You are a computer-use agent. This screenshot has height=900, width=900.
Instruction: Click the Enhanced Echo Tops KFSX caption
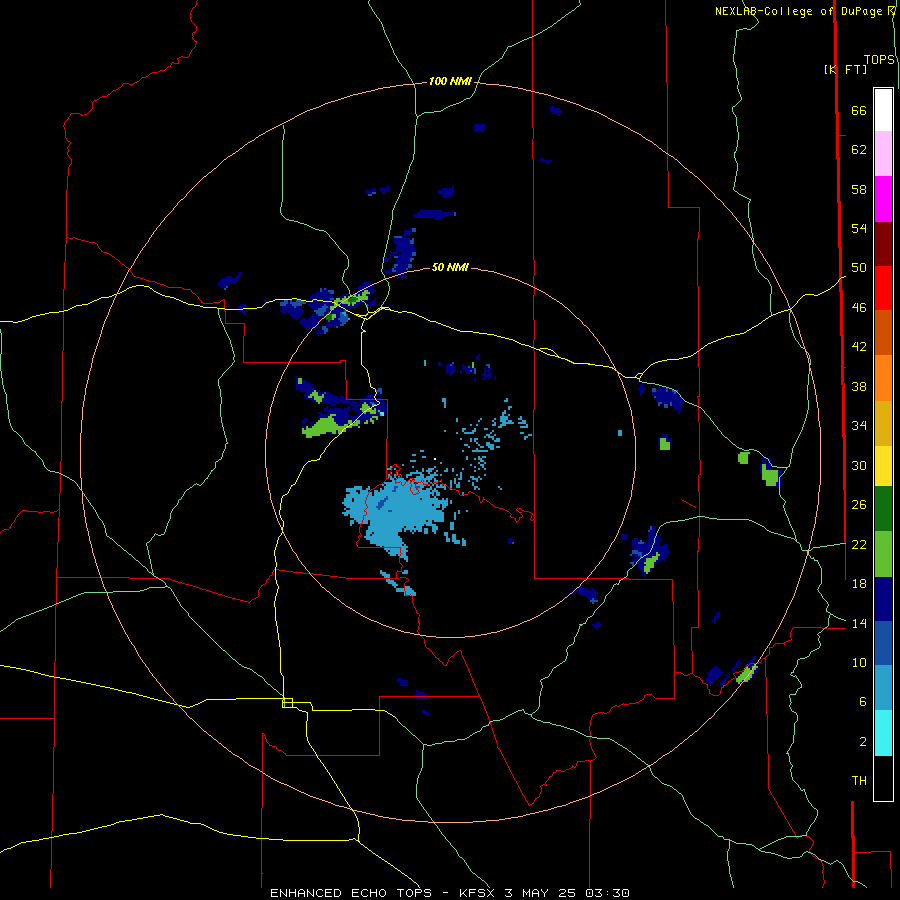tap(450, 893)
